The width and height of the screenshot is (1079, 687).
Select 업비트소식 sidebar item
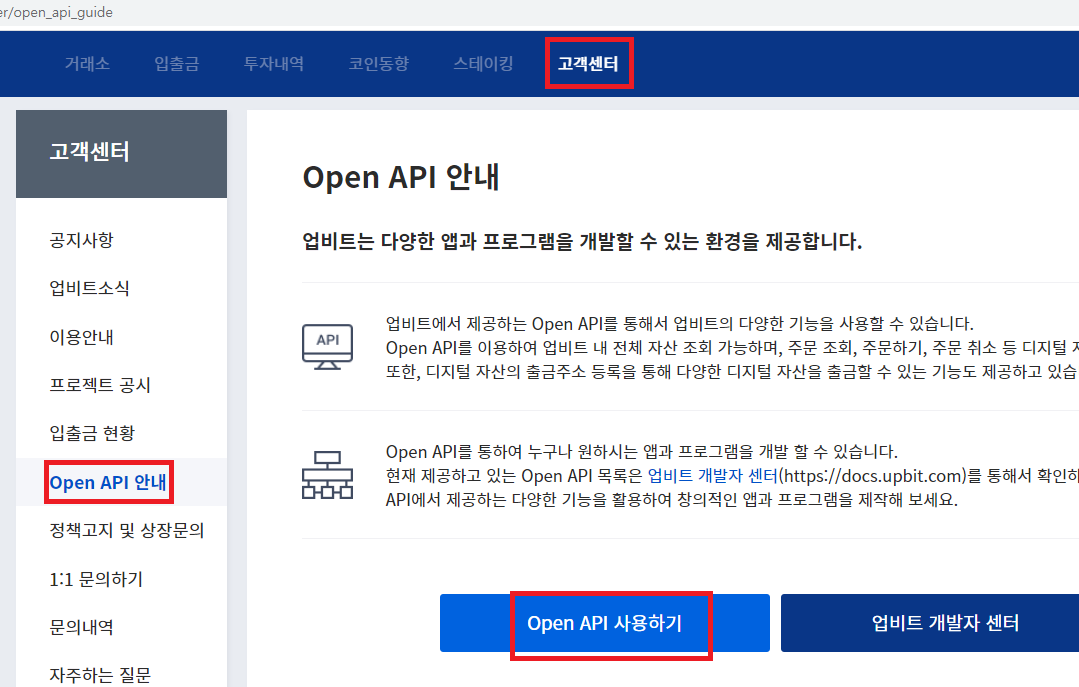[89, 288]
